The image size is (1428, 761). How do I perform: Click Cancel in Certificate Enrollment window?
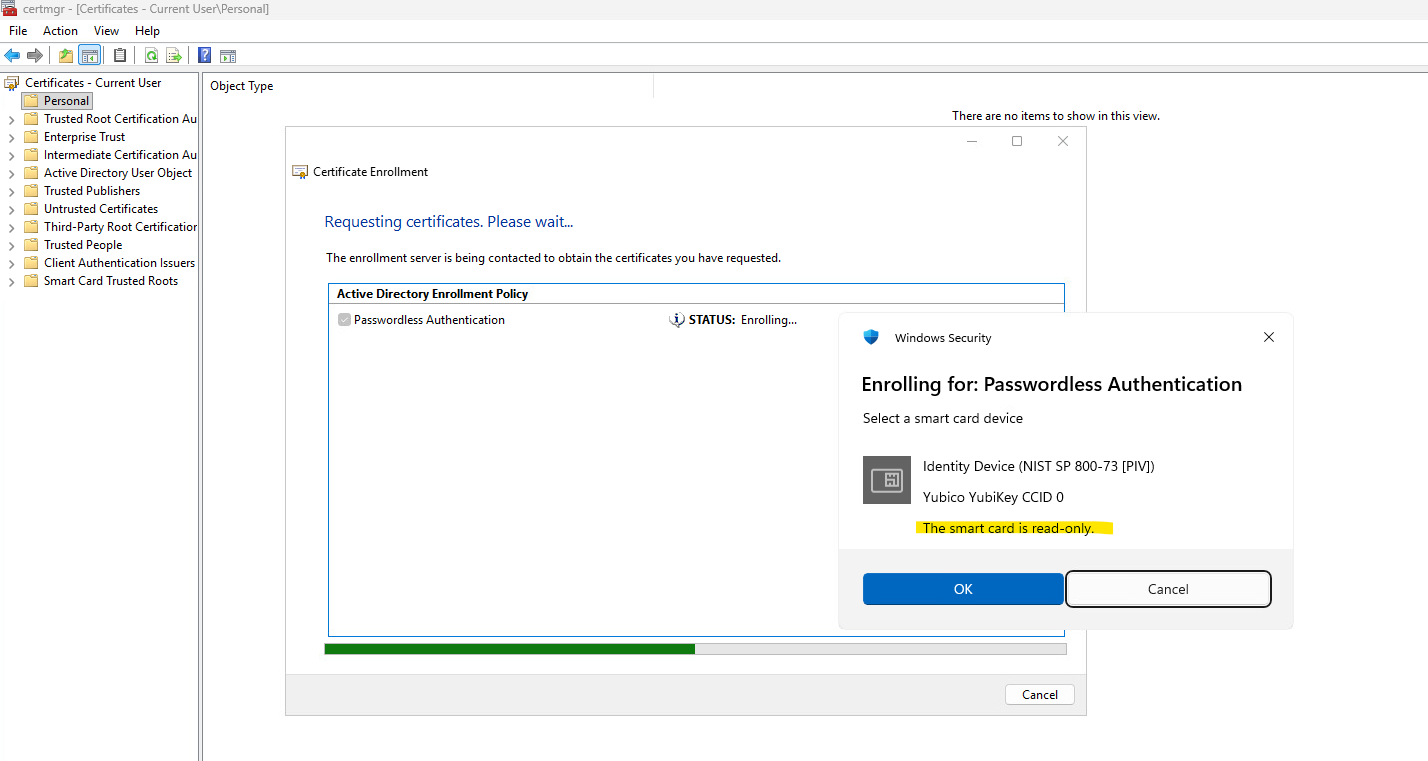[1040, 695]
